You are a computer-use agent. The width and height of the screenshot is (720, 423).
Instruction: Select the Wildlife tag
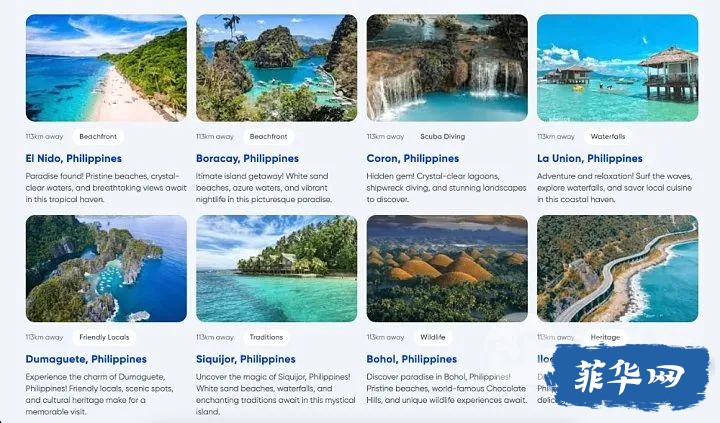pyautogui.click(x=433, y=337)
